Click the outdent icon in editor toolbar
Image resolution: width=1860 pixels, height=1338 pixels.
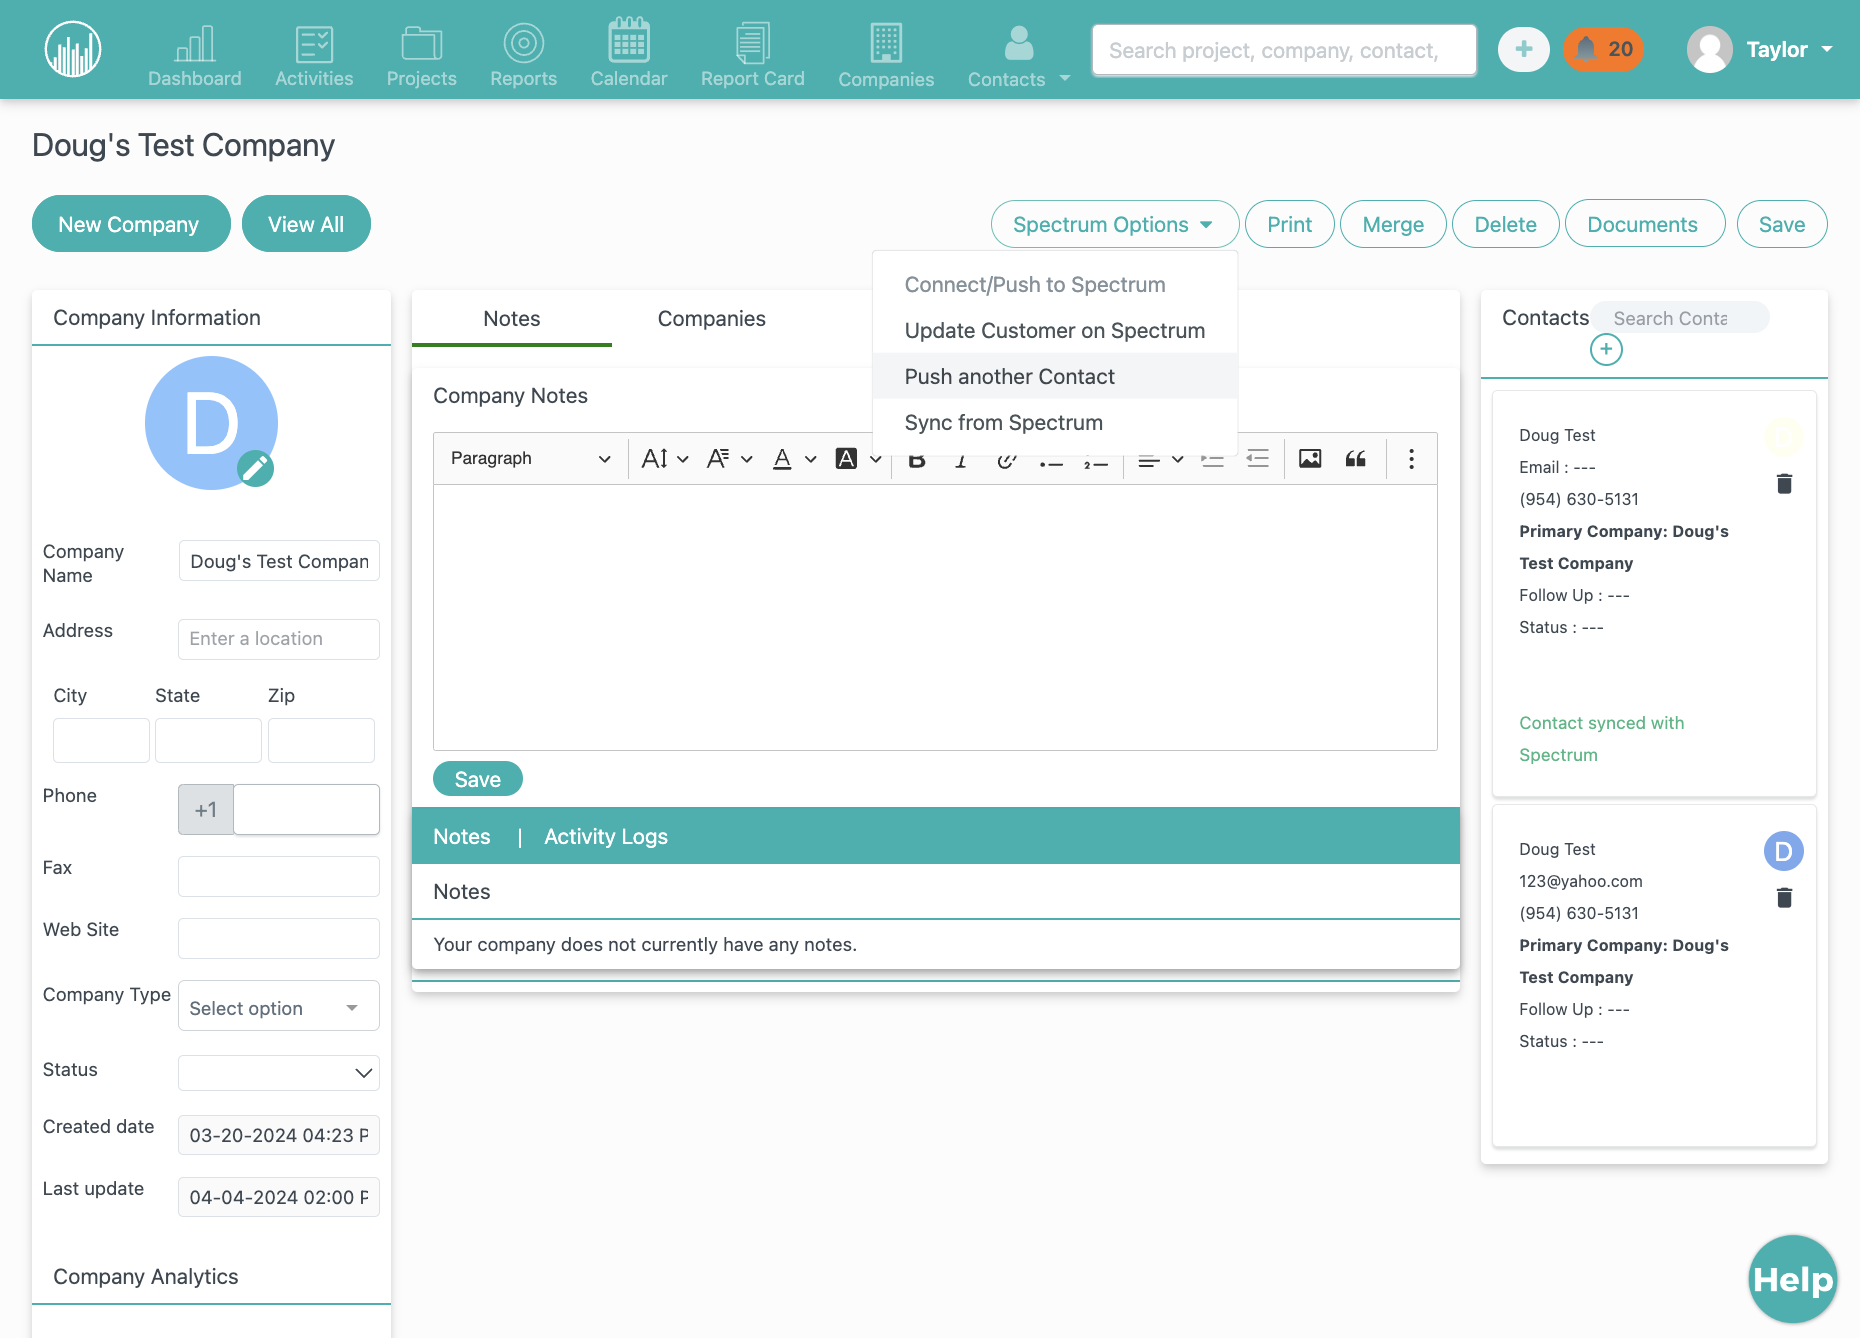coord(1257,458)
